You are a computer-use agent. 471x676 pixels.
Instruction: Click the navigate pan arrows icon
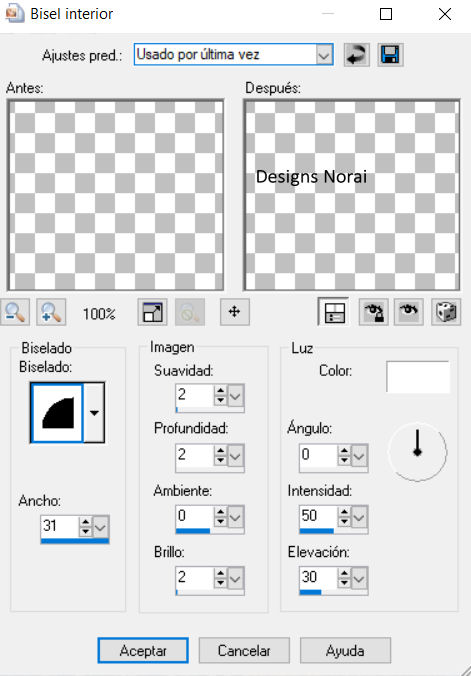point(235,312)
